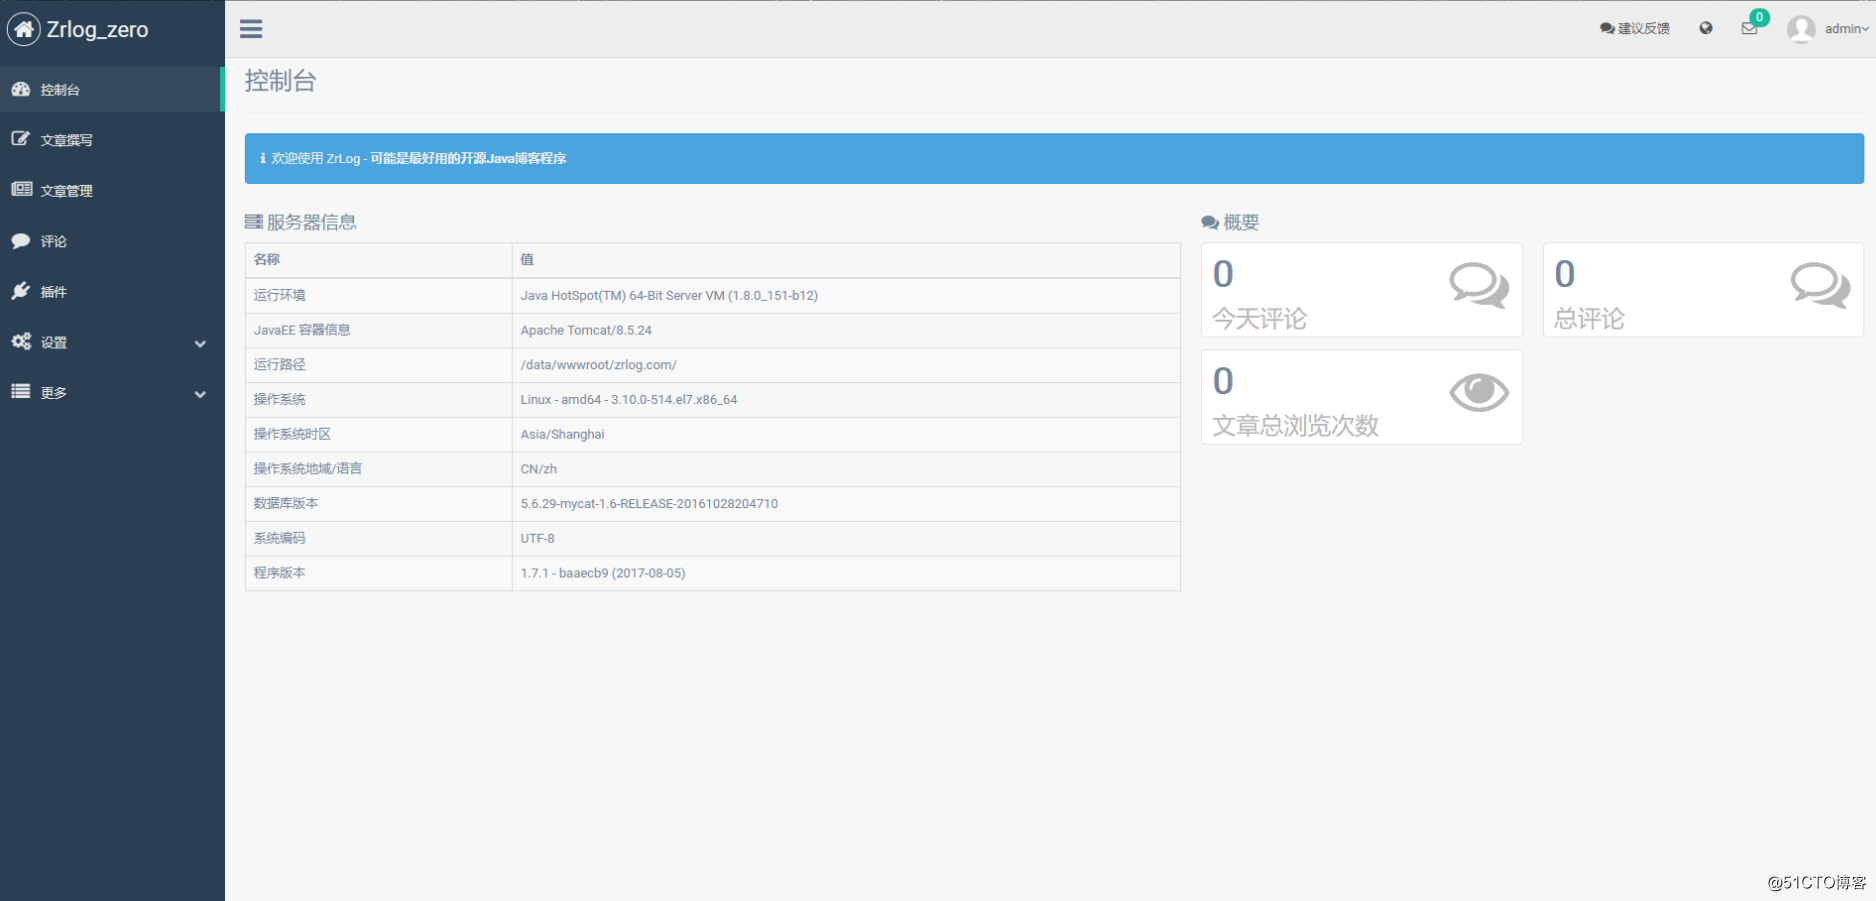The height and width of the screenshot is (901, 1876).
Task: Click the 总评论 comments bubble icon
Action: tap(1820, 285)
